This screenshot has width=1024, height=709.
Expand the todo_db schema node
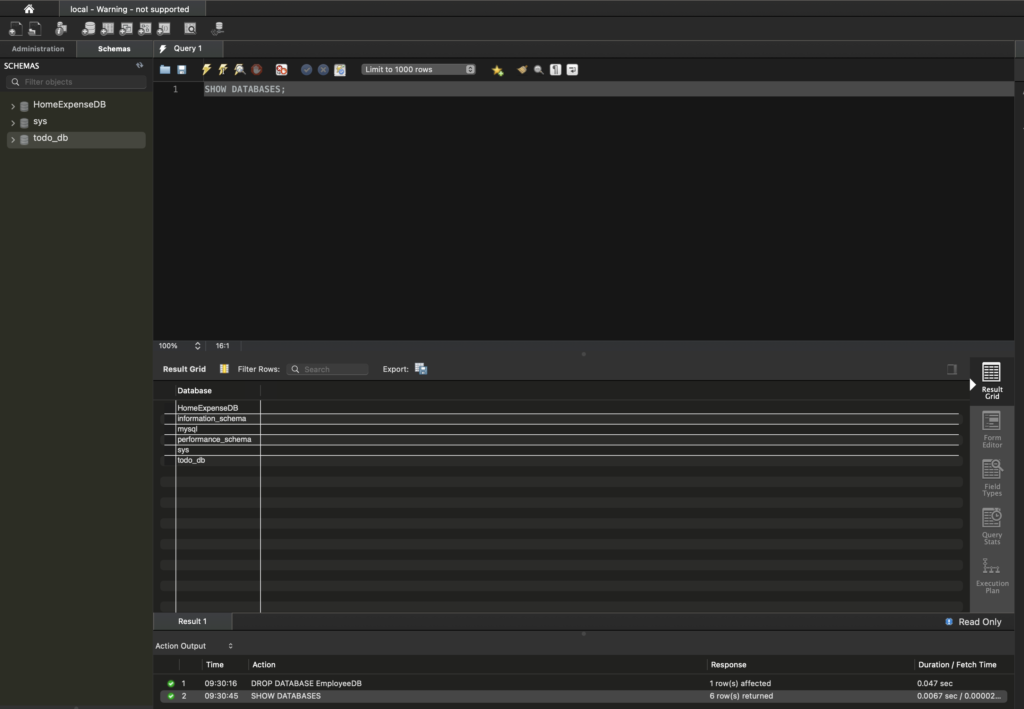(x=13, y=140)
